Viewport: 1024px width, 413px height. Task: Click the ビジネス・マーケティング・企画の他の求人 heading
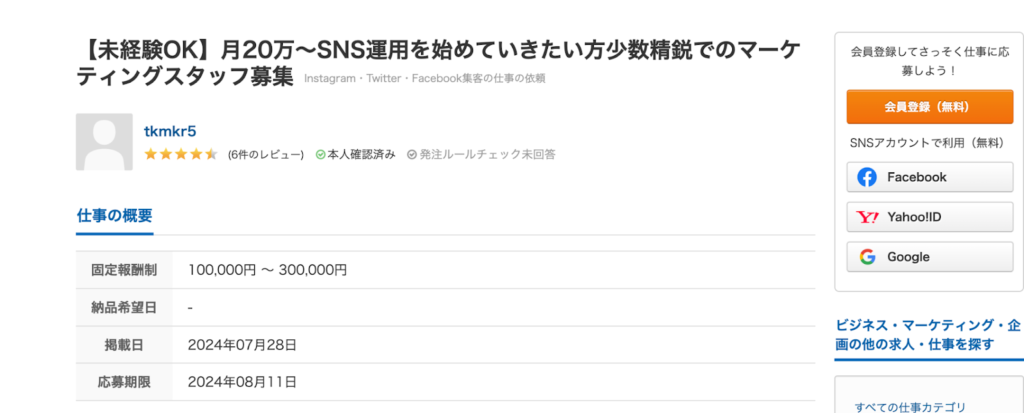tap(927, 335)
